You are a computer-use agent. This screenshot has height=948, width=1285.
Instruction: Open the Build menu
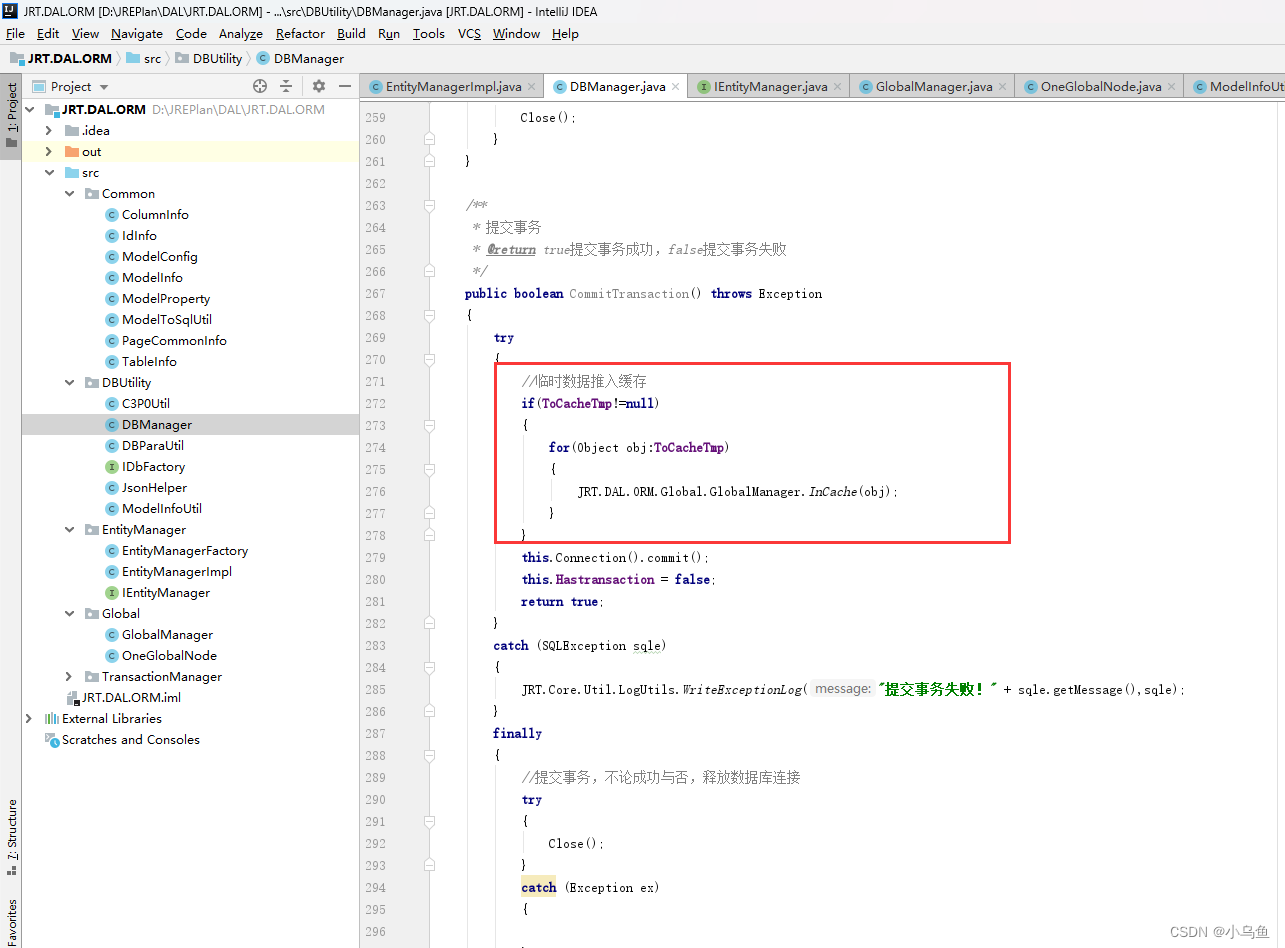[352, 33]
